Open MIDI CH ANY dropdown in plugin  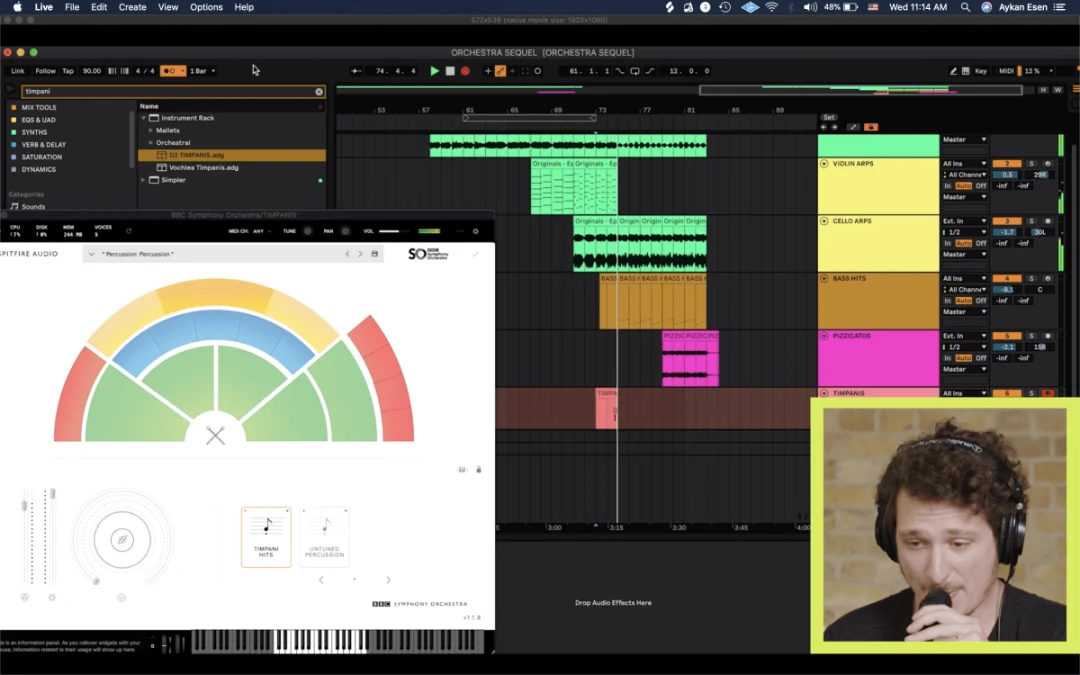point(260,231)
